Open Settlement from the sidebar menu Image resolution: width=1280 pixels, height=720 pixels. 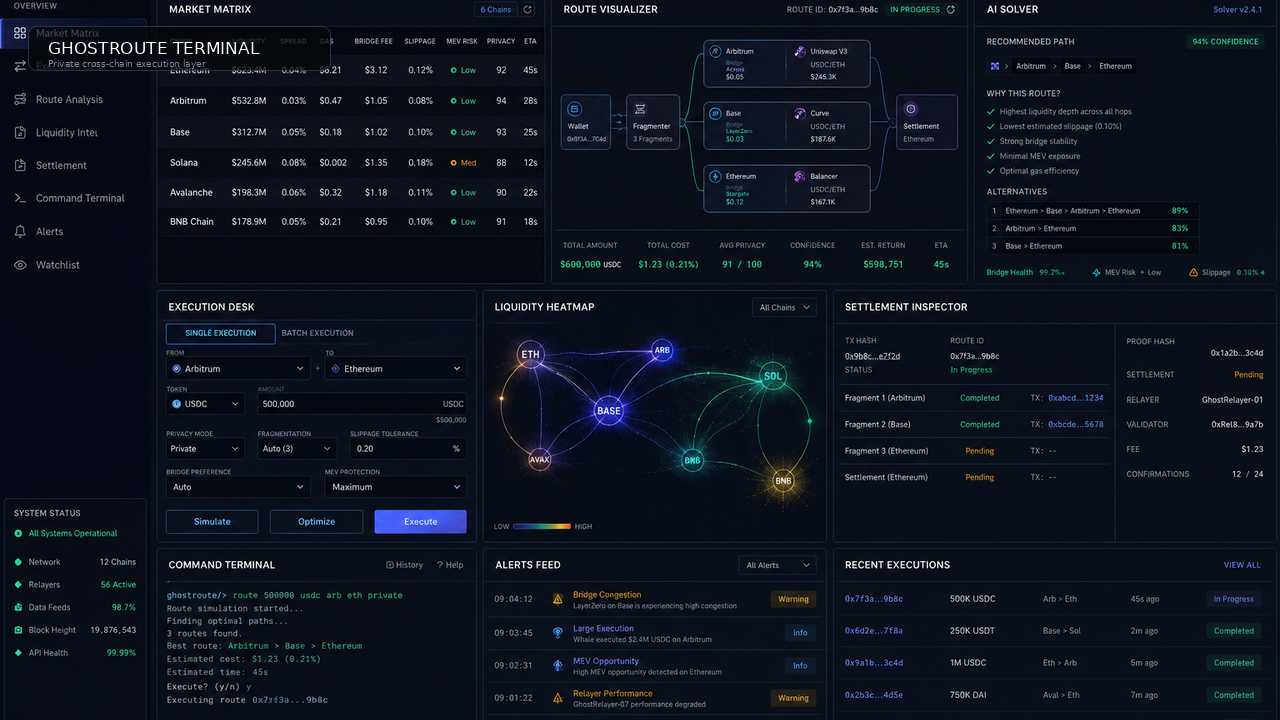(x=61, y=165)
